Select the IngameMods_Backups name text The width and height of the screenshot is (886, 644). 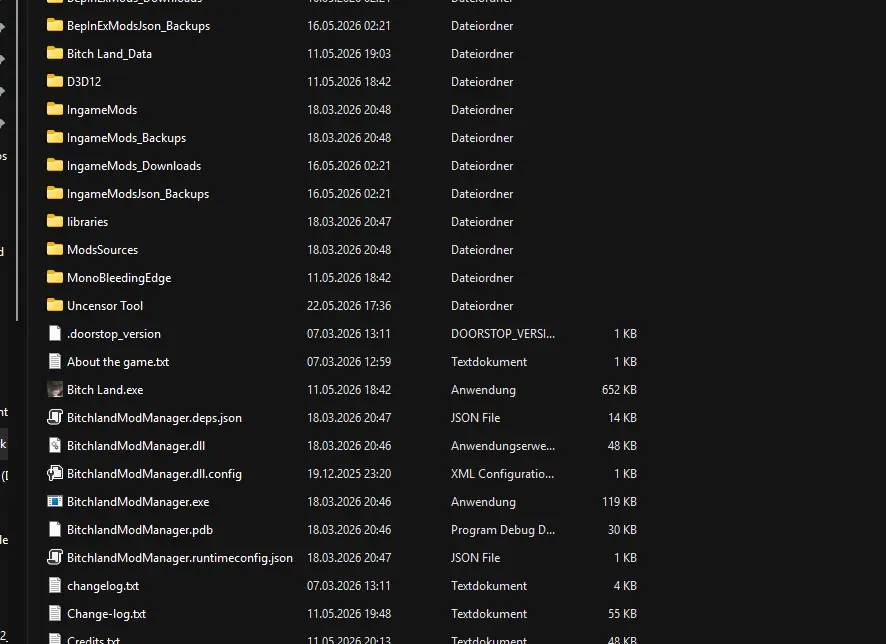tap(126, 138)
